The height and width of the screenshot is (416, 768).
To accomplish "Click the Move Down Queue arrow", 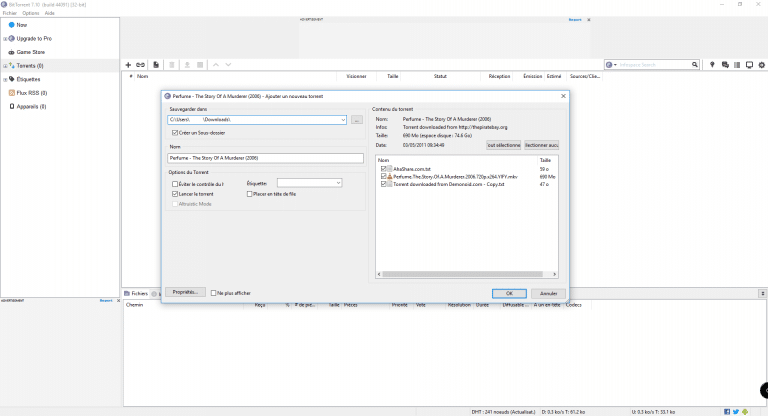I will [228, 65].
